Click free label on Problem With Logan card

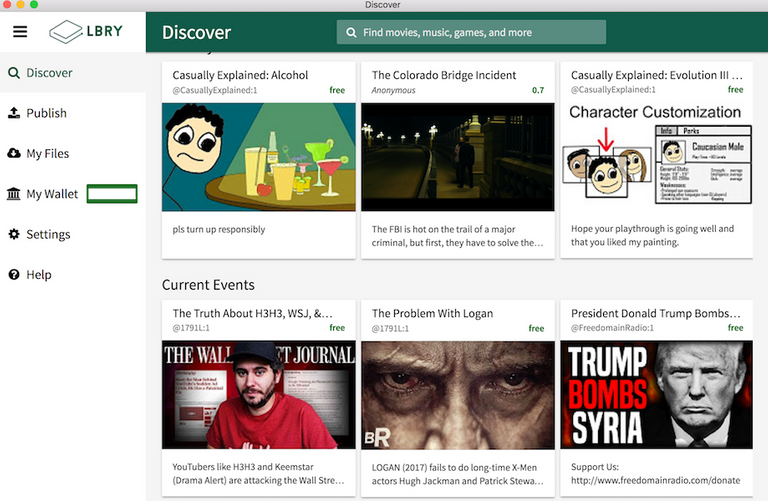536,328
